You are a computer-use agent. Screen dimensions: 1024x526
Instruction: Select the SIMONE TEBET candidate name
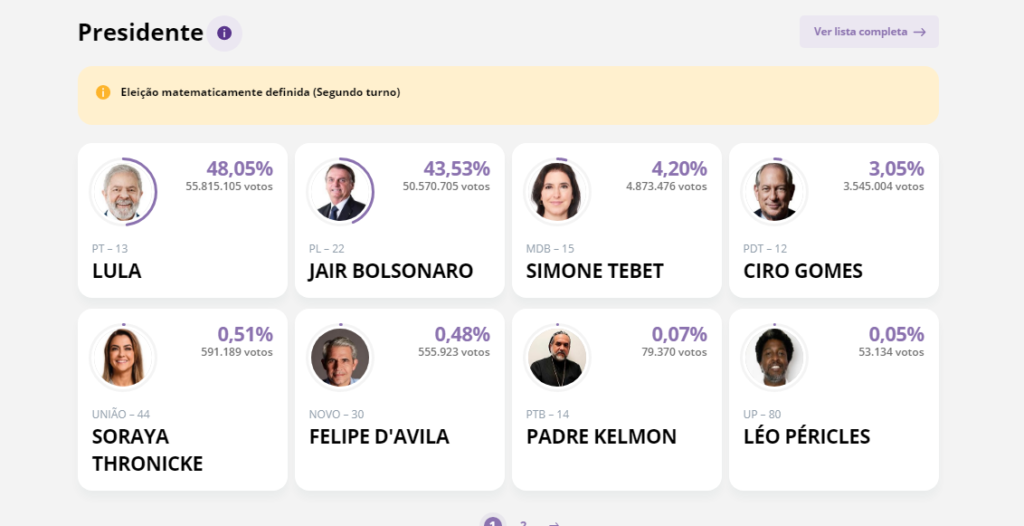595,271
